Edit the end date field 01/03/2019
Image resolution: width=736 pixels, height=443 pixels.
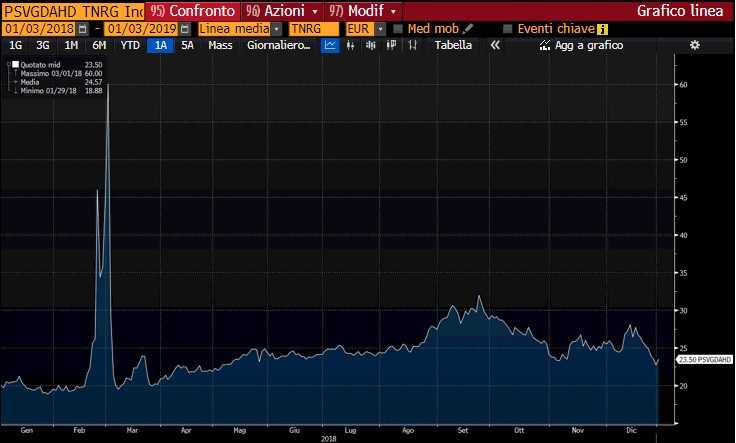point(142,29)
